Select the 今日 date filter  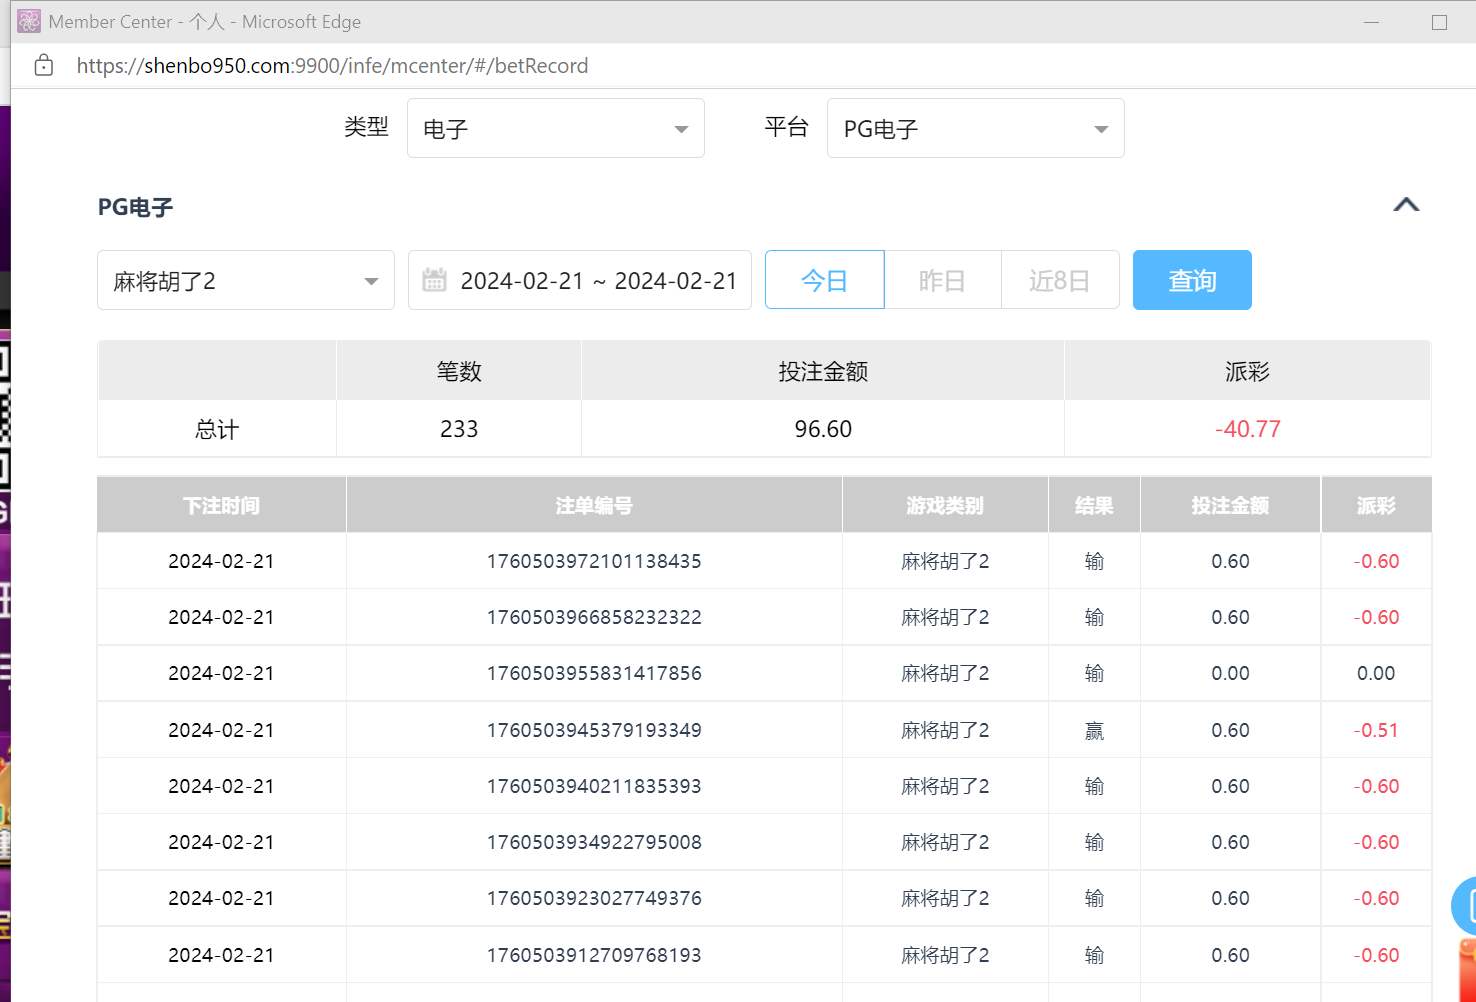coord(824,280)
